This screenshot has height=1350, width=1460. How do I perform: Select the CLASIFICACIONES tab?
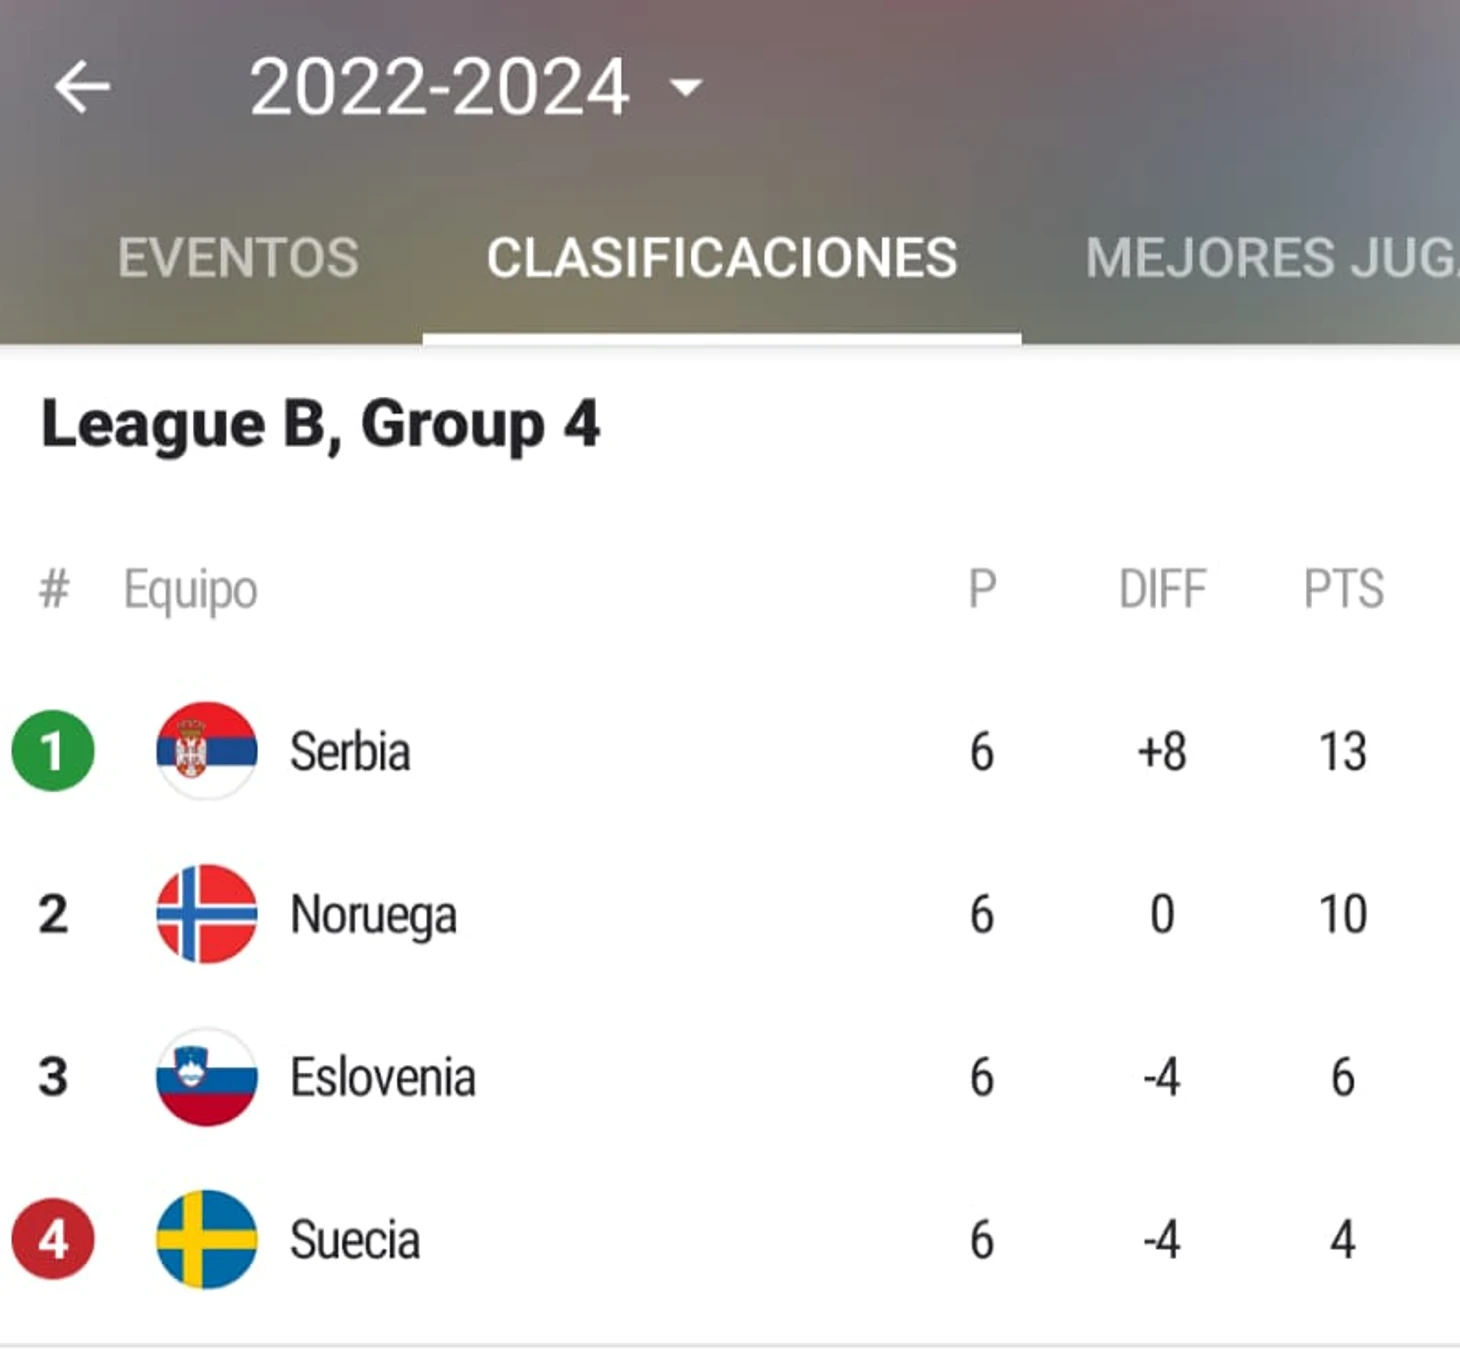pyautogui.click(x=721, y=258)
